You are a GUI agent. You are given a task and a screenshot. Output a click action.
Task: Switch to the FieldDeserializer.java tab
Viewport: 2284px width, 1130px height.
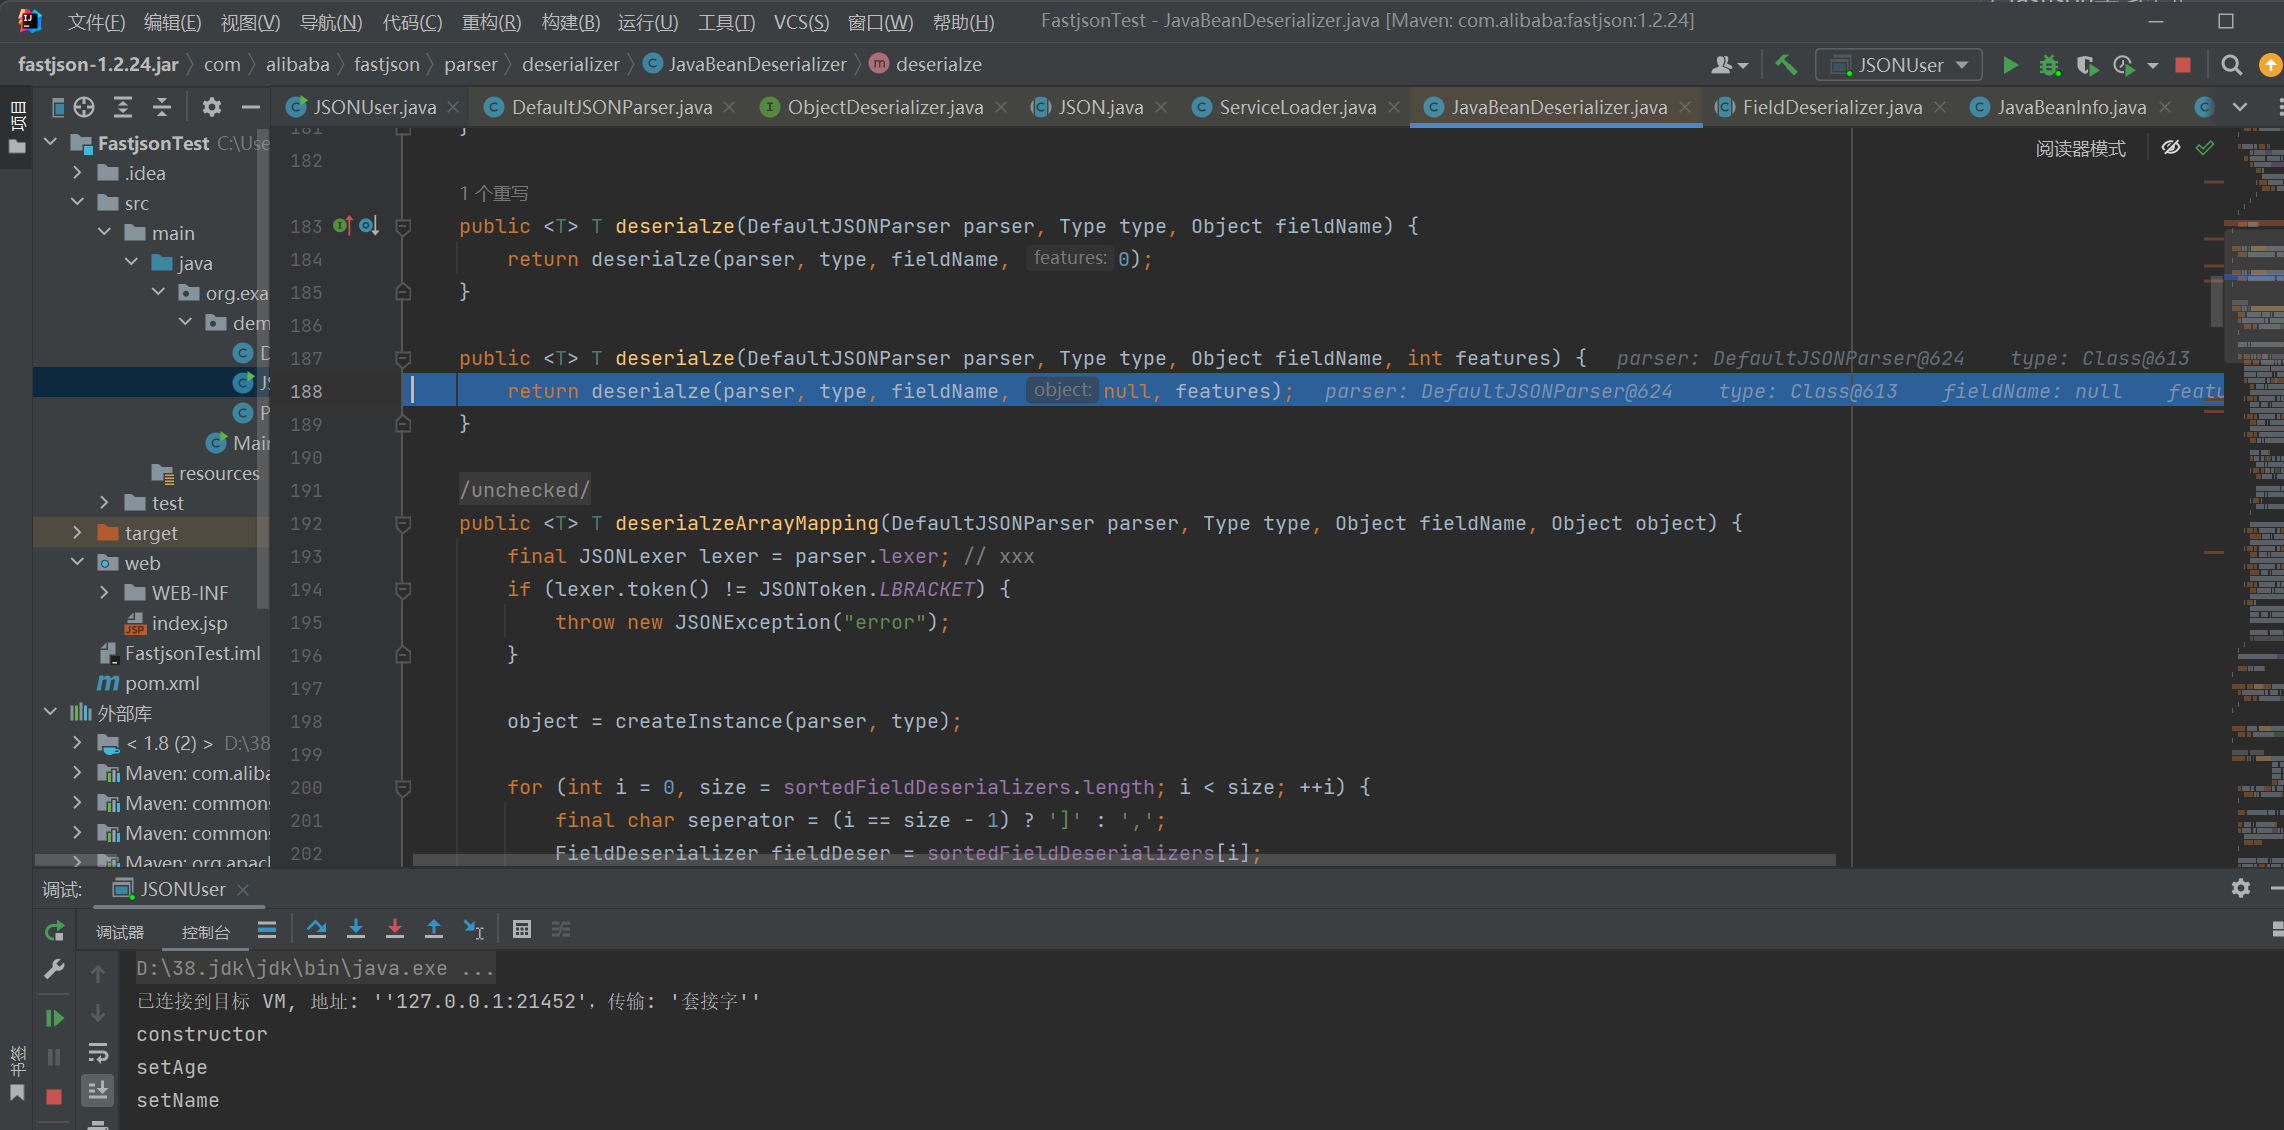(x=1831, y=107)
